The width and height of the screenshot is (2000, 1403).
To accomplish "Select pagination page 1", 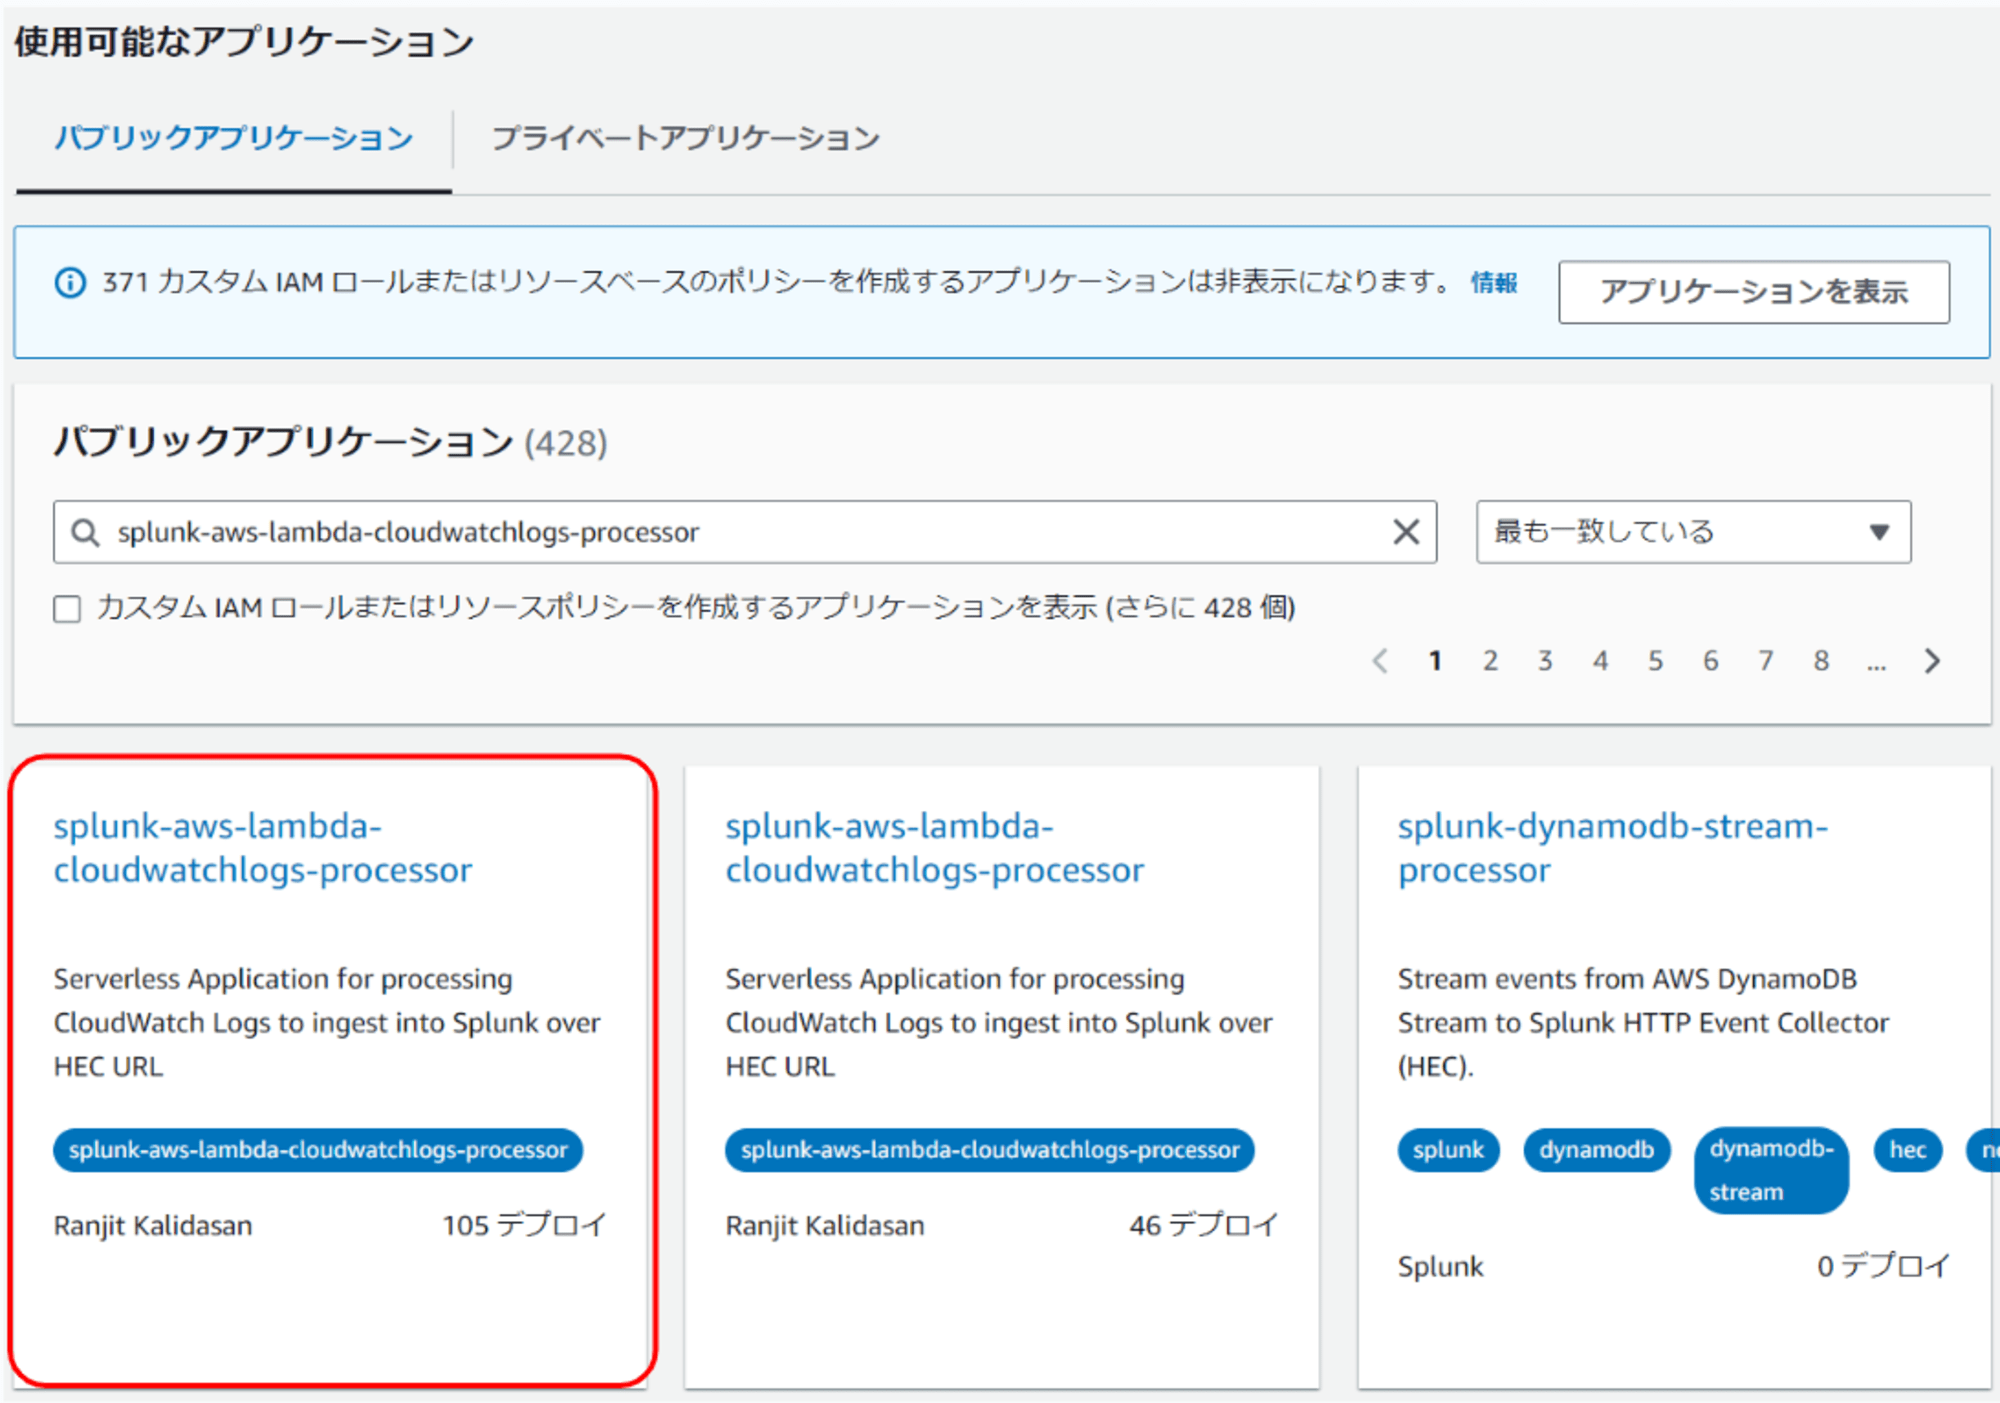I will click(x=1435, y=661).
